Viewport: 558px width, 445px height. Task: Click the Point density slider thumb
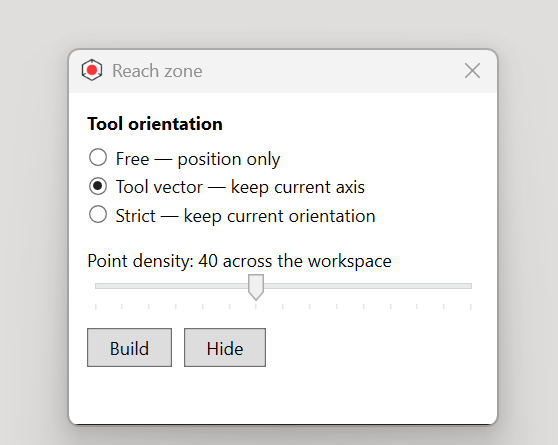(256, 287)
